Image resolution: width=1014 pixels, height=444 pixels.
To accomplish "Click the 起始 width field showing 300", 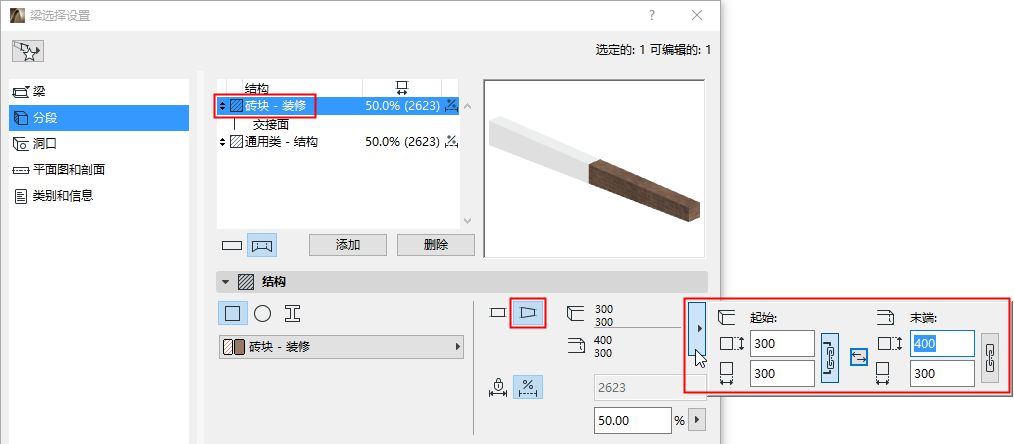I will click(x=782, y=374).
